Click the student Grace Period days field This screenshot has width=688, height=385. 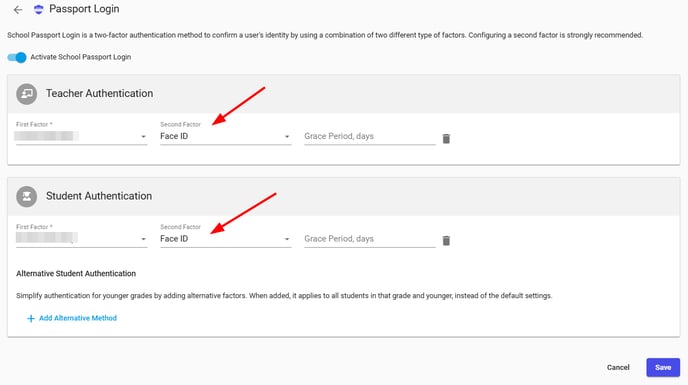click(369, 239)
